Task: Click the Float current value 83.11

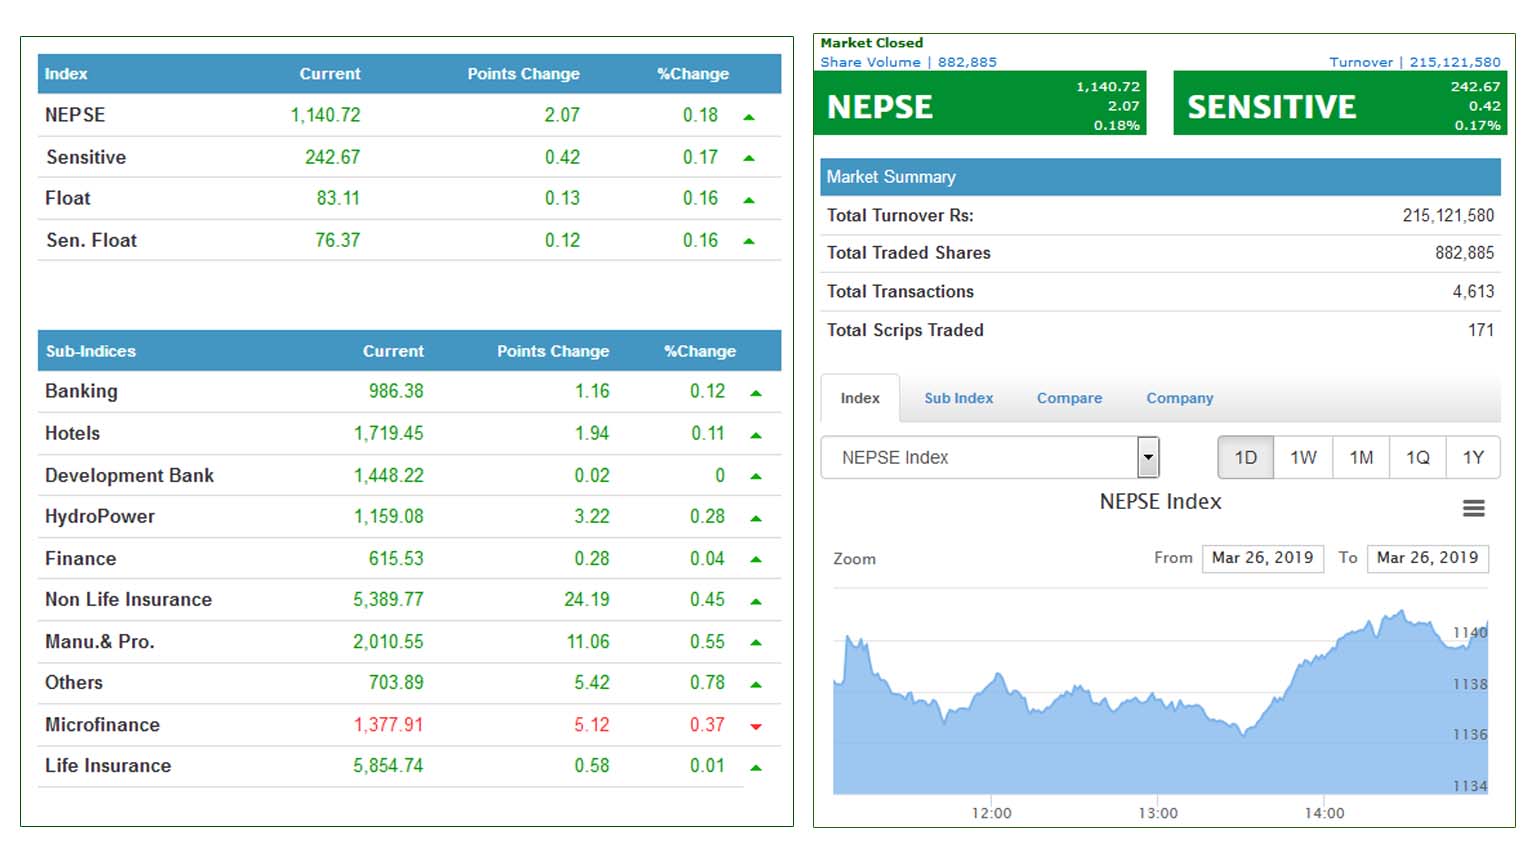Action: pos(338,198)
